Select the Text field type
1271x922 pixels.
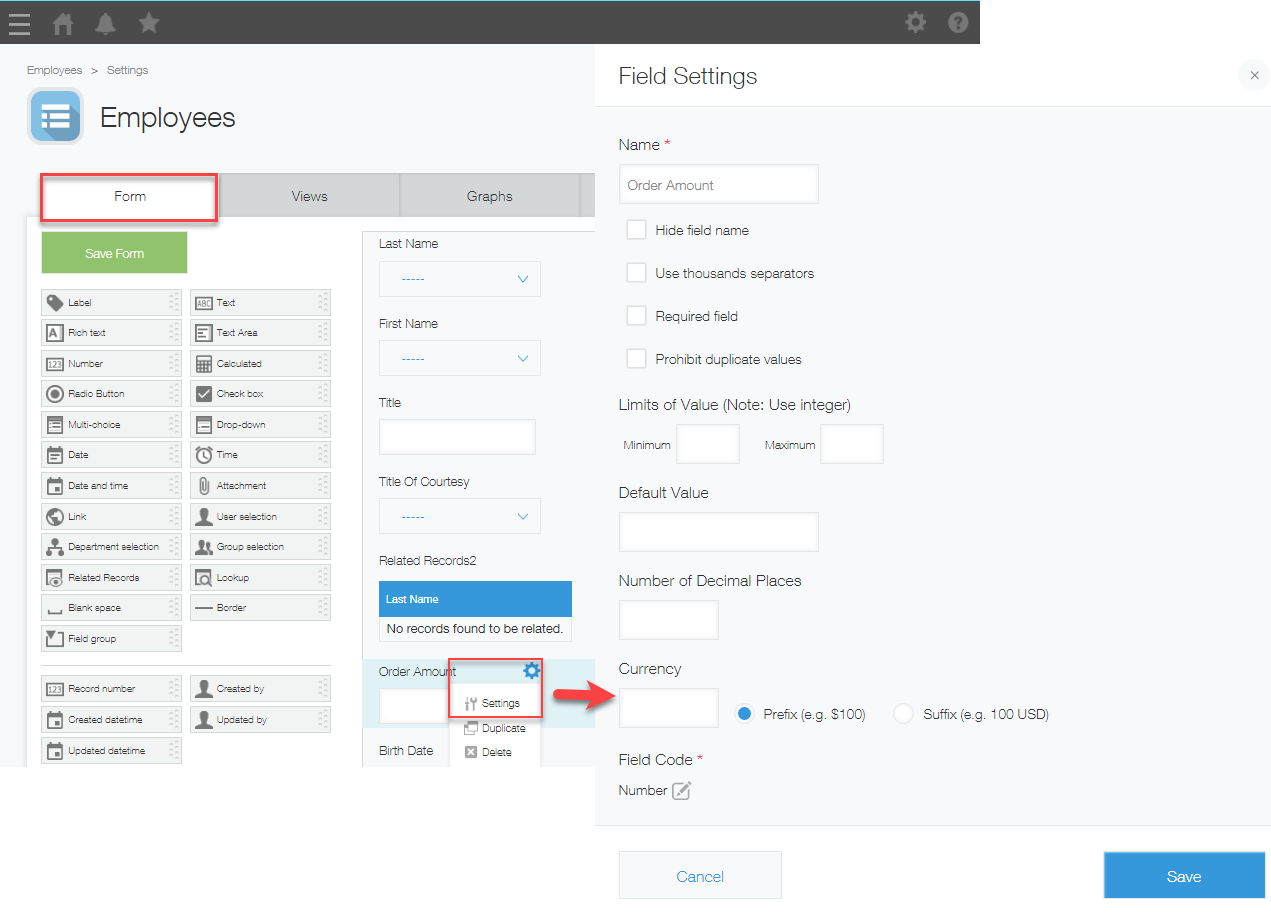coord(260,303)
